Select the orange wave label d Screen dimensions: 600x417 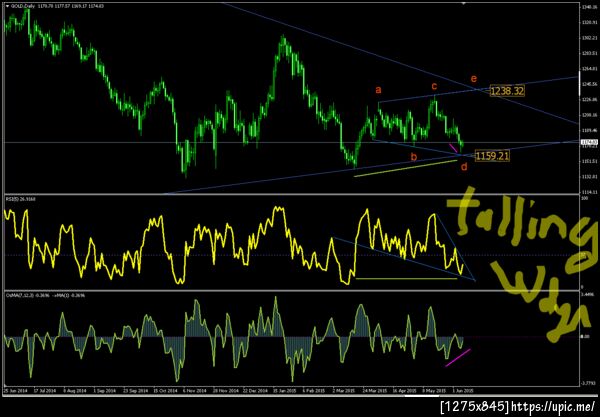point(464,166)
